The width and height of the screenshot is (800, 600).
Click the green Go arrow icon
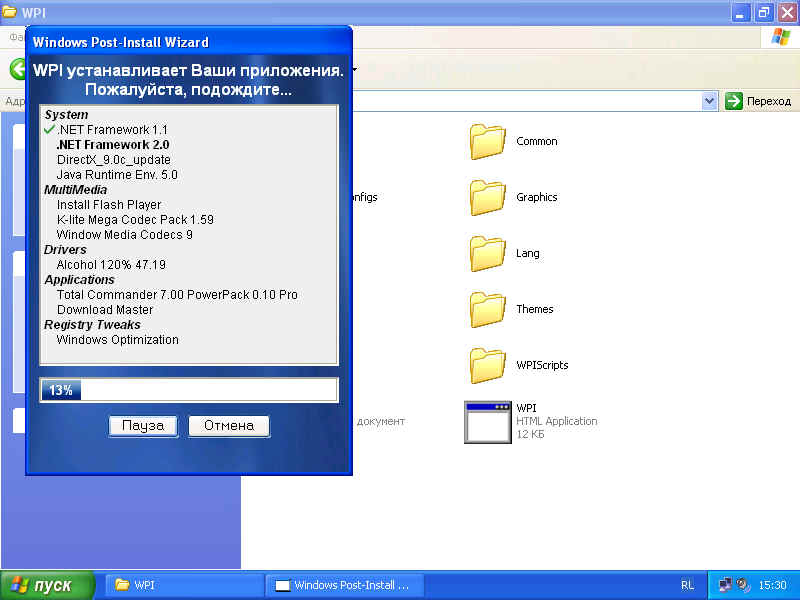tap(734, 101)
